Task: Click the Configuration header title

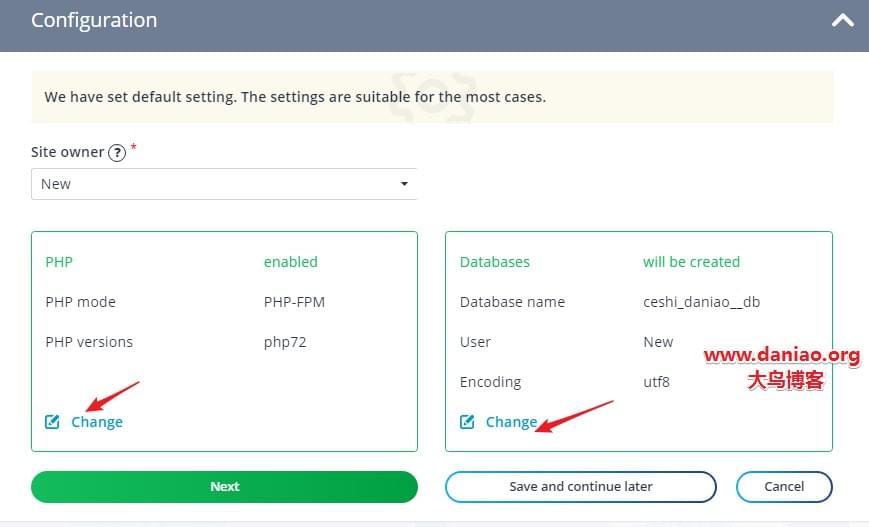Action: click(94, 21)
